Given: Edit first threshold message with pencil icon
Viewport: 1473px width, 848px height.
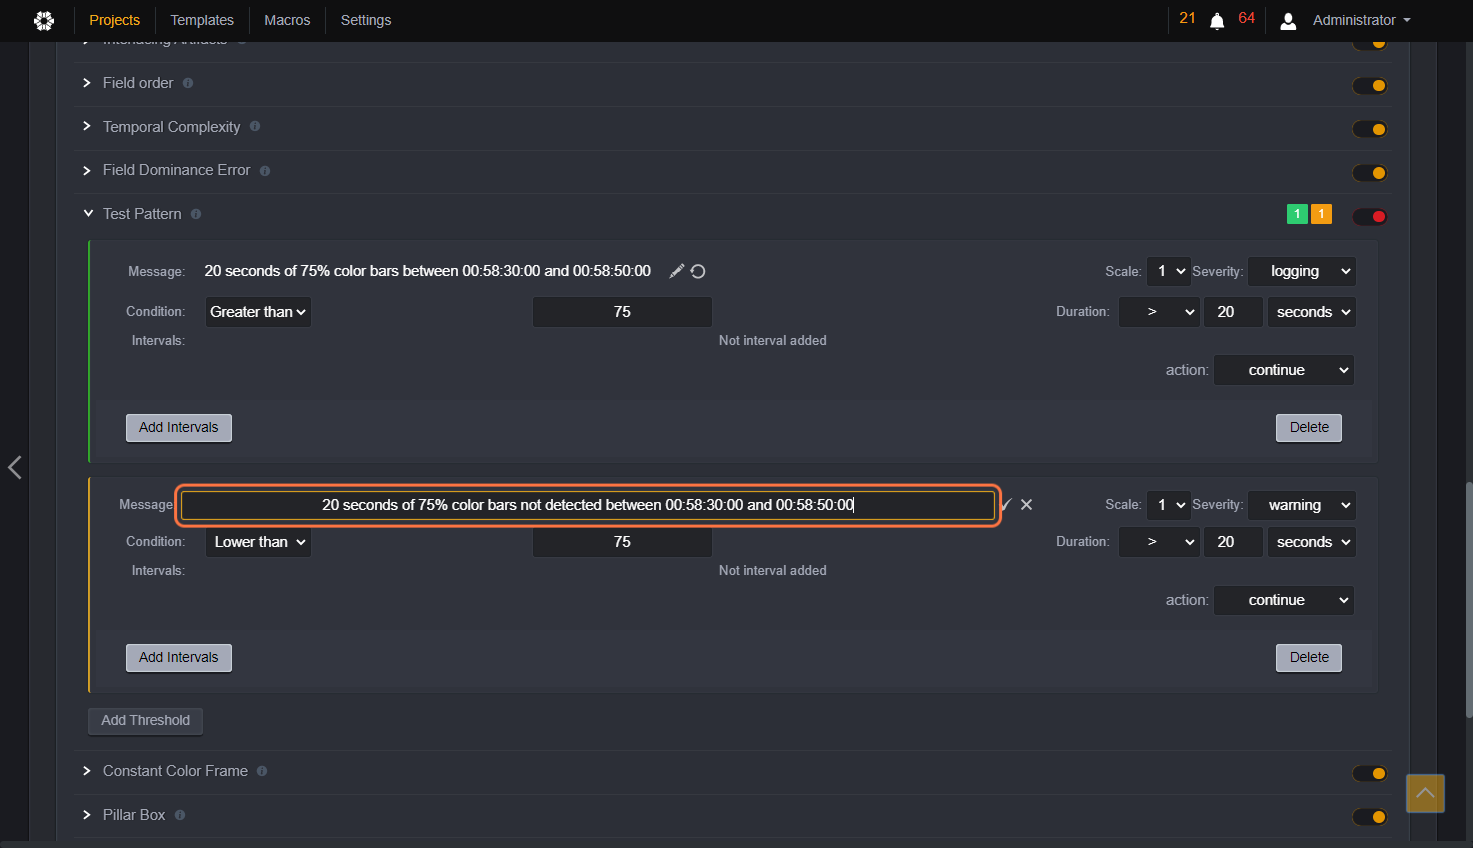Looking at the screenshot, I should [x=677, y=271].
